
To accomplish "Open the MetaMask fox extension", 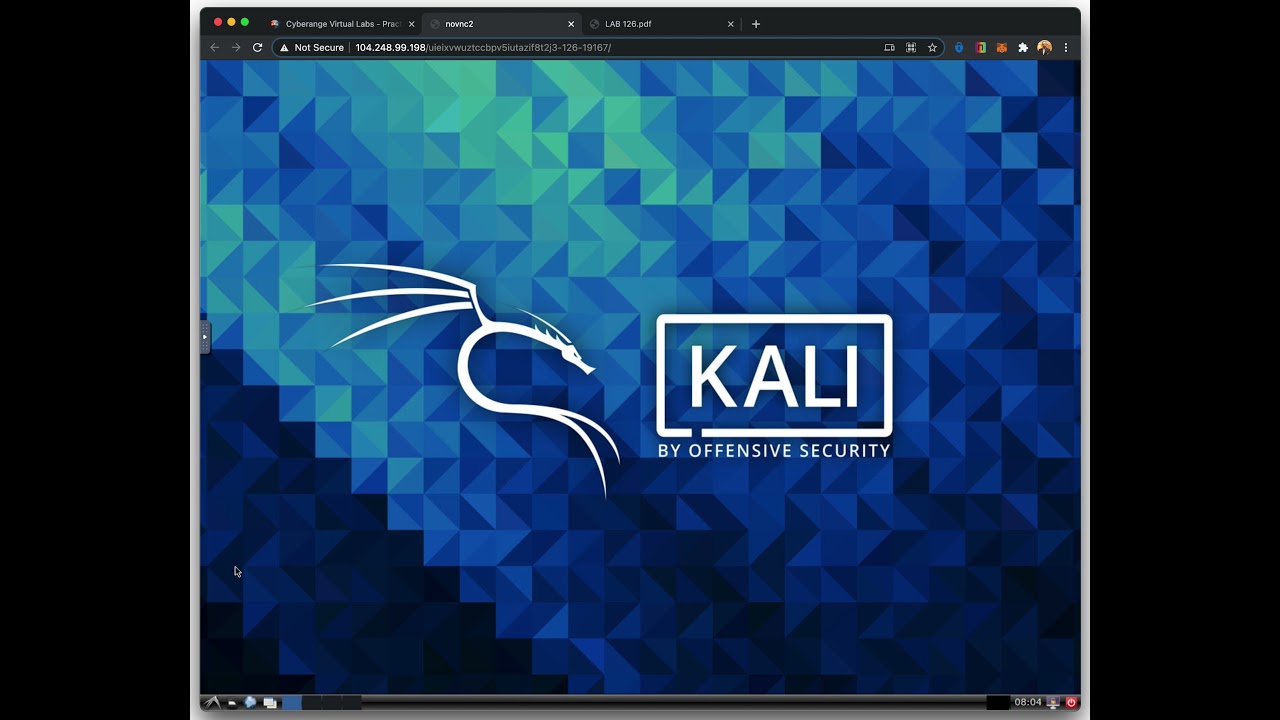I will [1002, 47].
